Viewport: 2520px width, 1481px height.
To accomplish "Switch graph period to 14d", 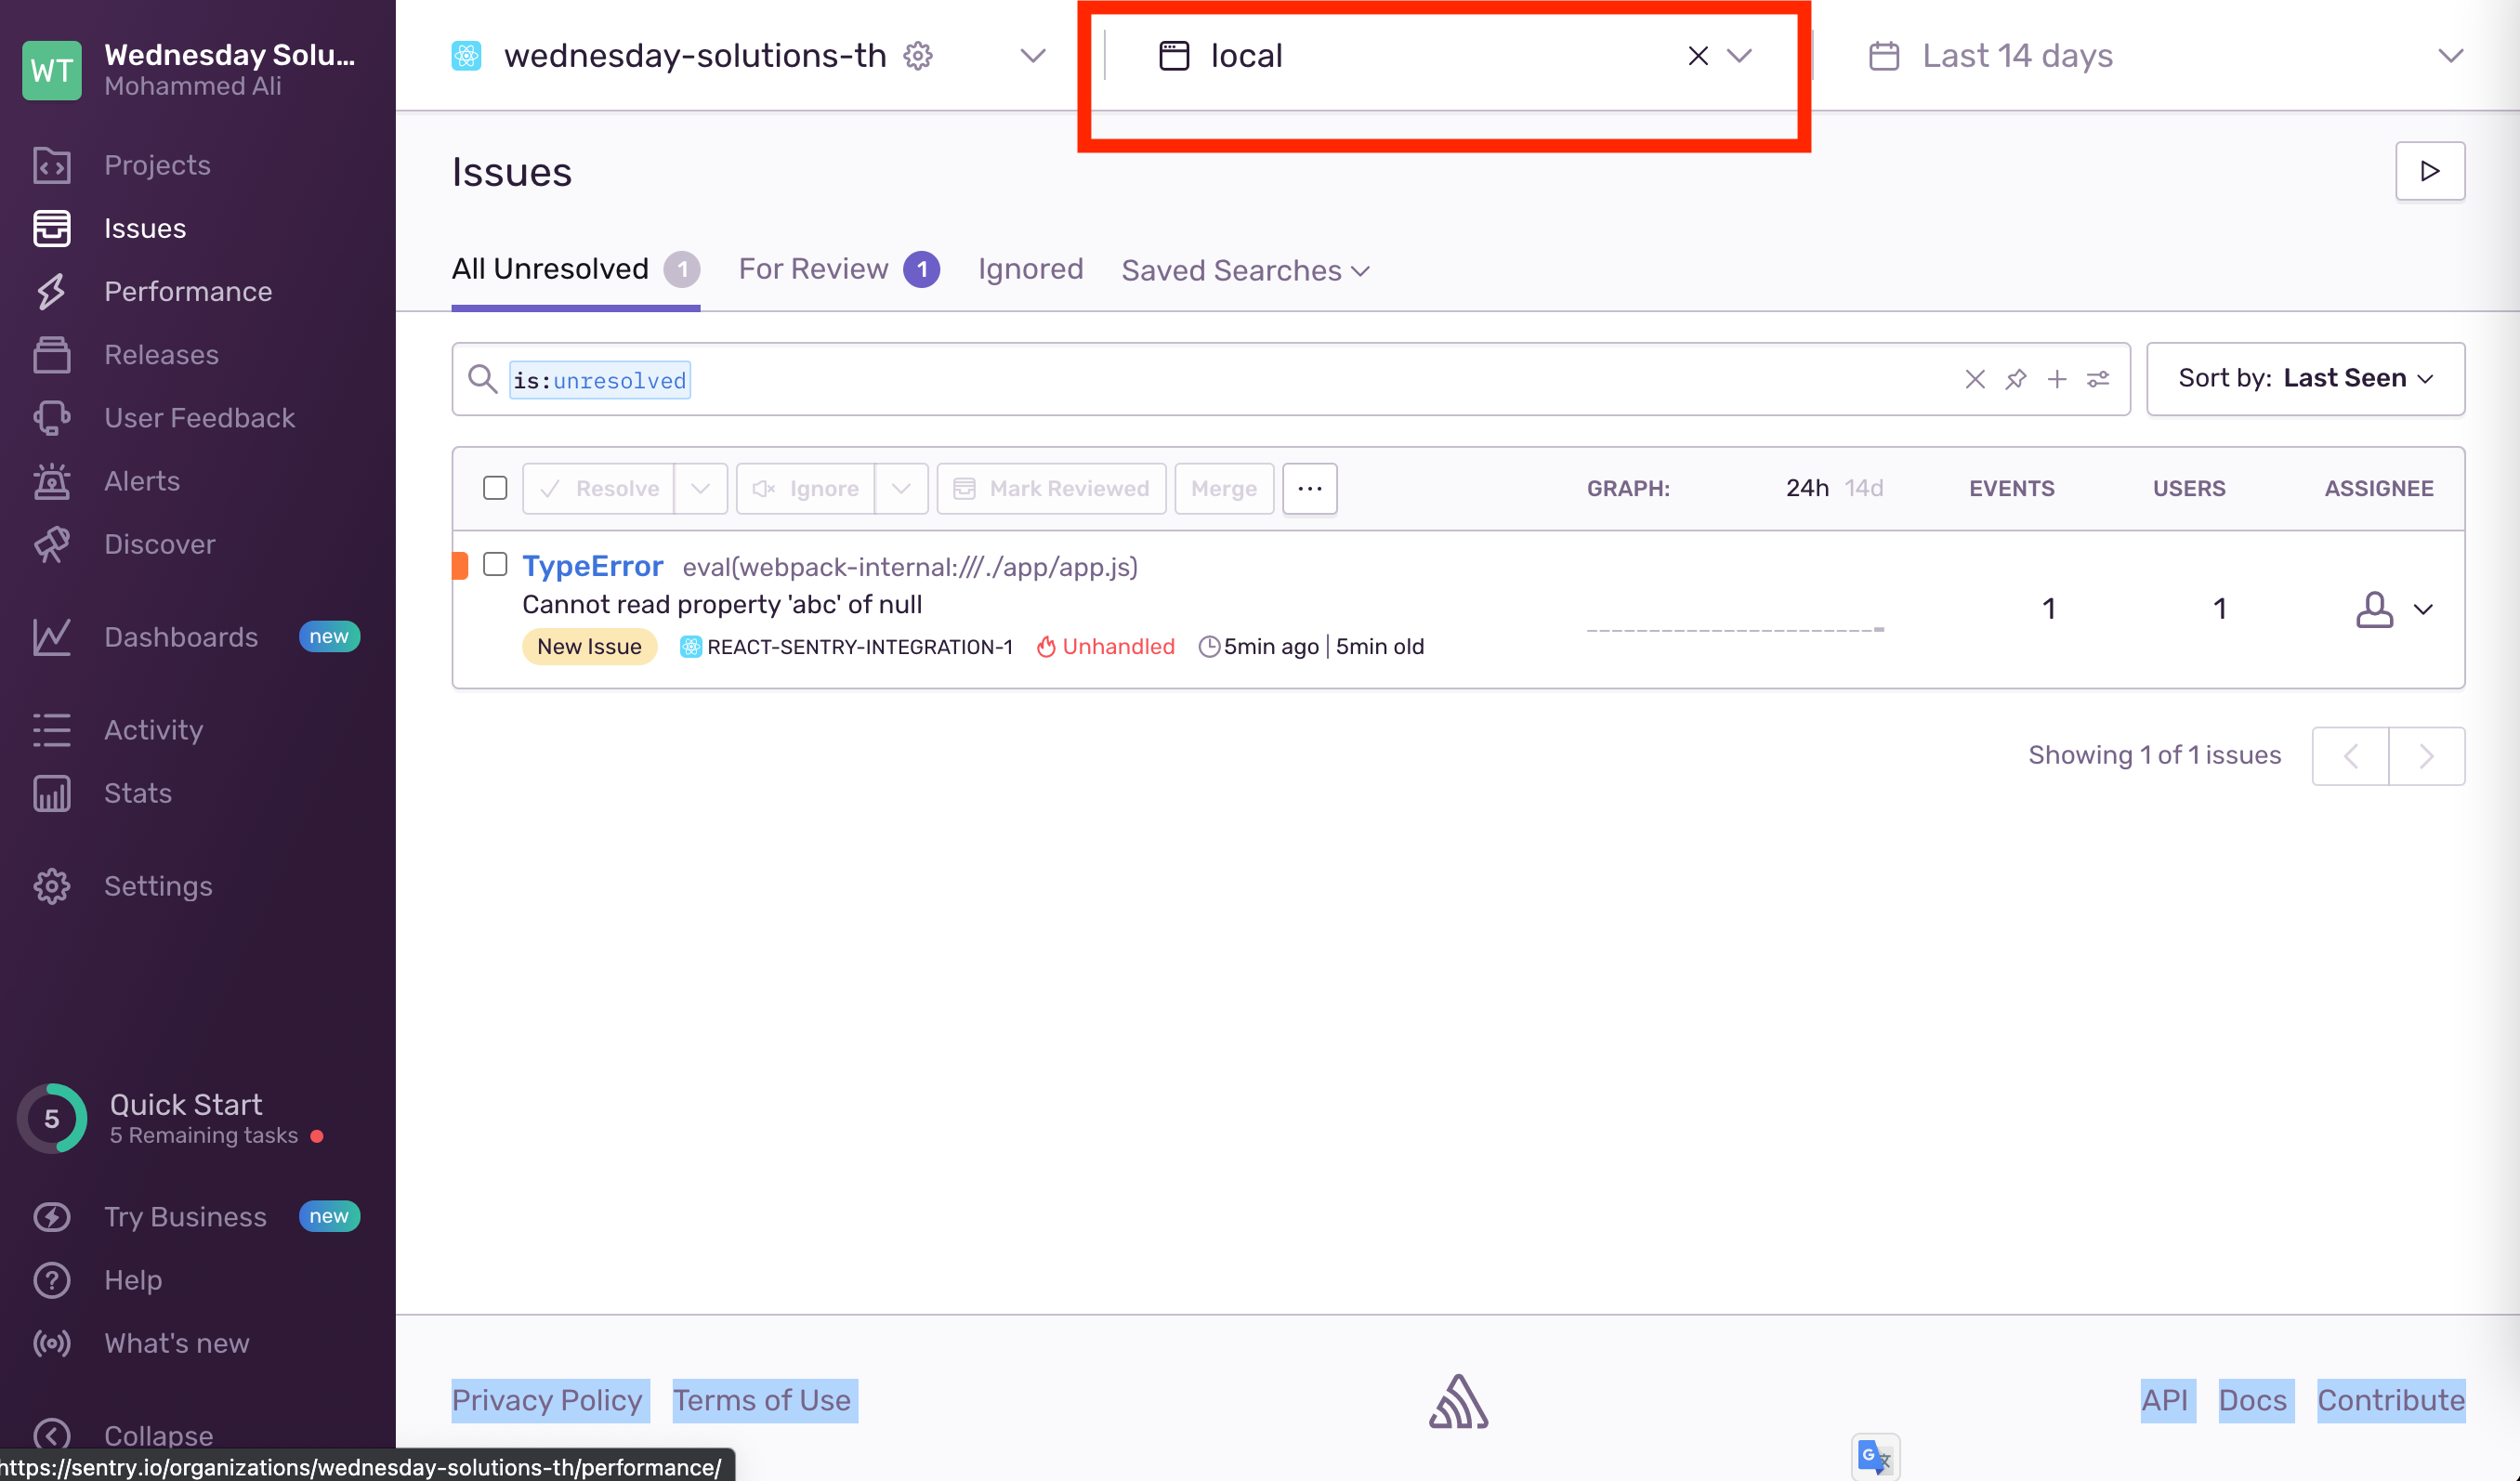I will coord(1864,488).
